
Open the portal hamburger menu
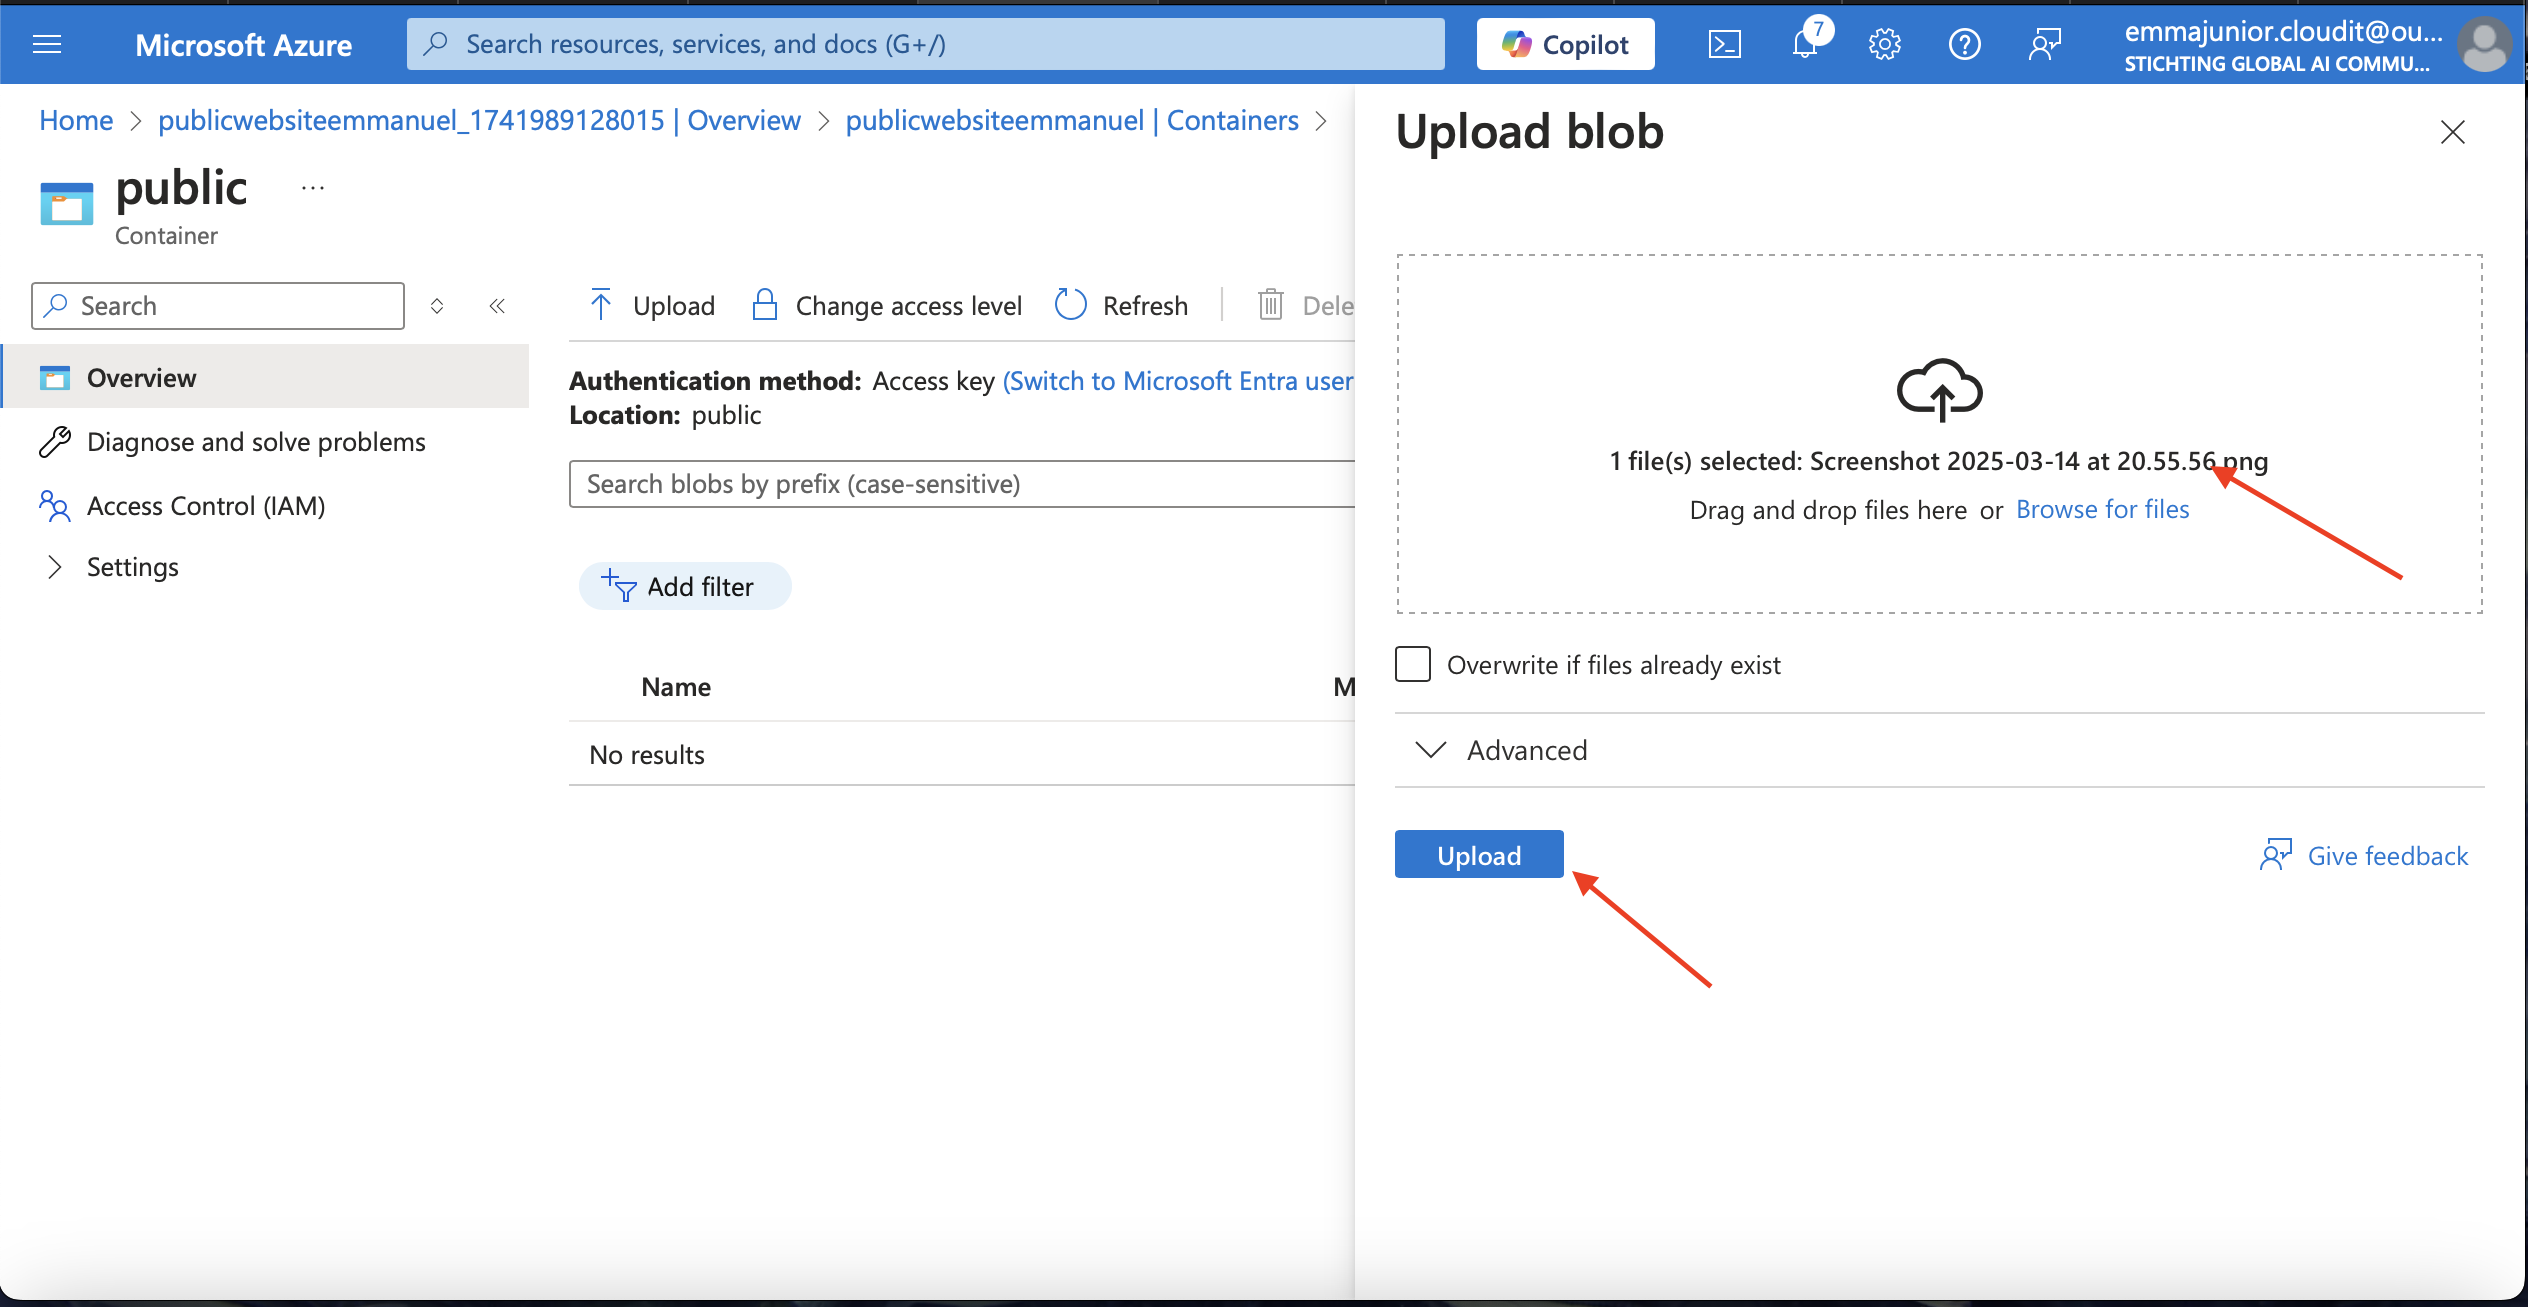pyautogui.click(x=47, y=44)
